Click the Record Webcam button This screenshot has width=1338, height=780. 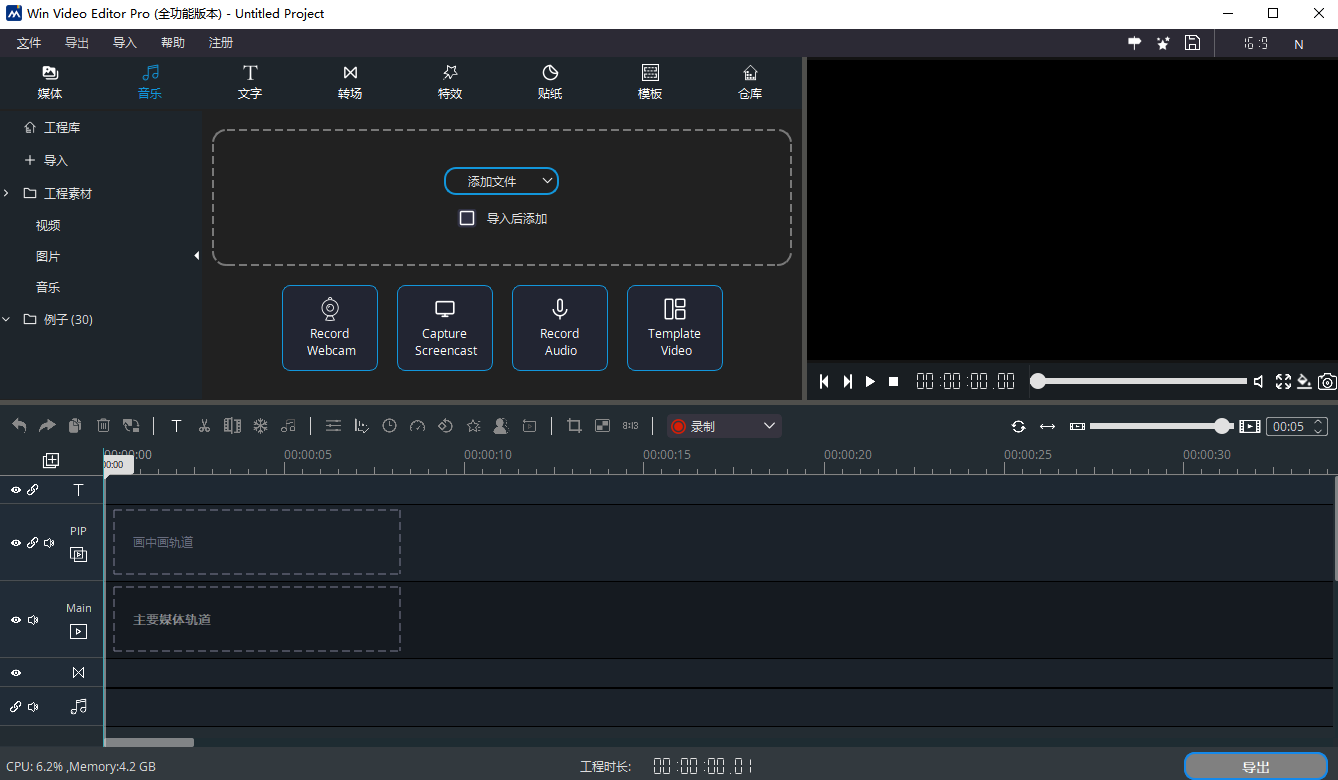coord(330,328)
